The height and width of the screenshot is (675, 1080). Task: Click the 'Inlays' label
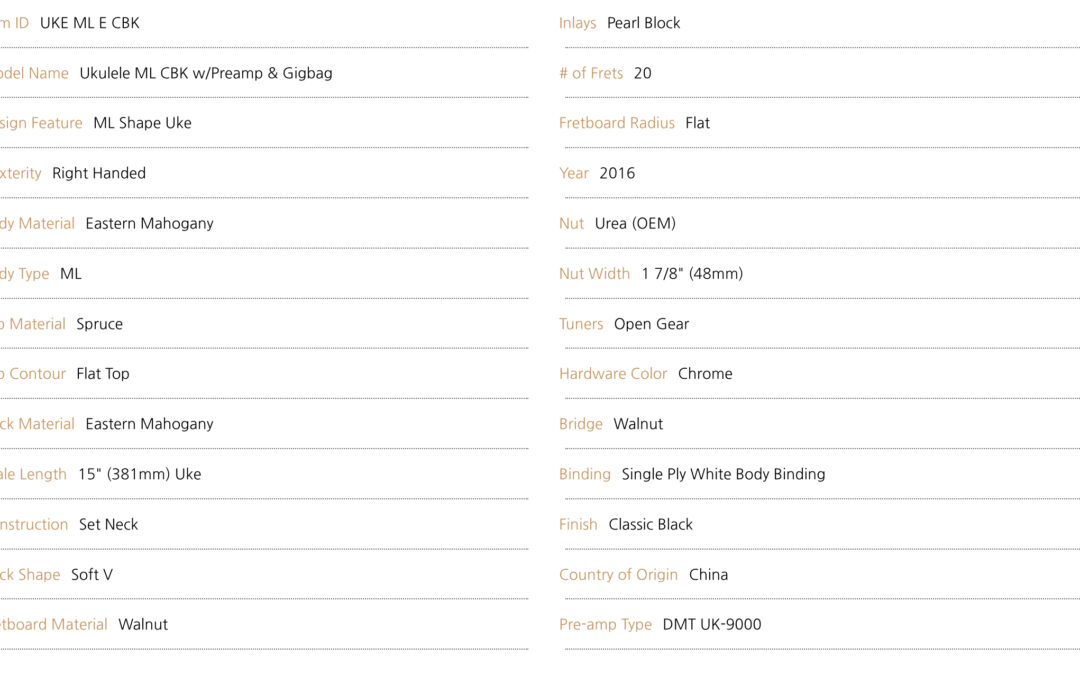click(x=578, y=23)
